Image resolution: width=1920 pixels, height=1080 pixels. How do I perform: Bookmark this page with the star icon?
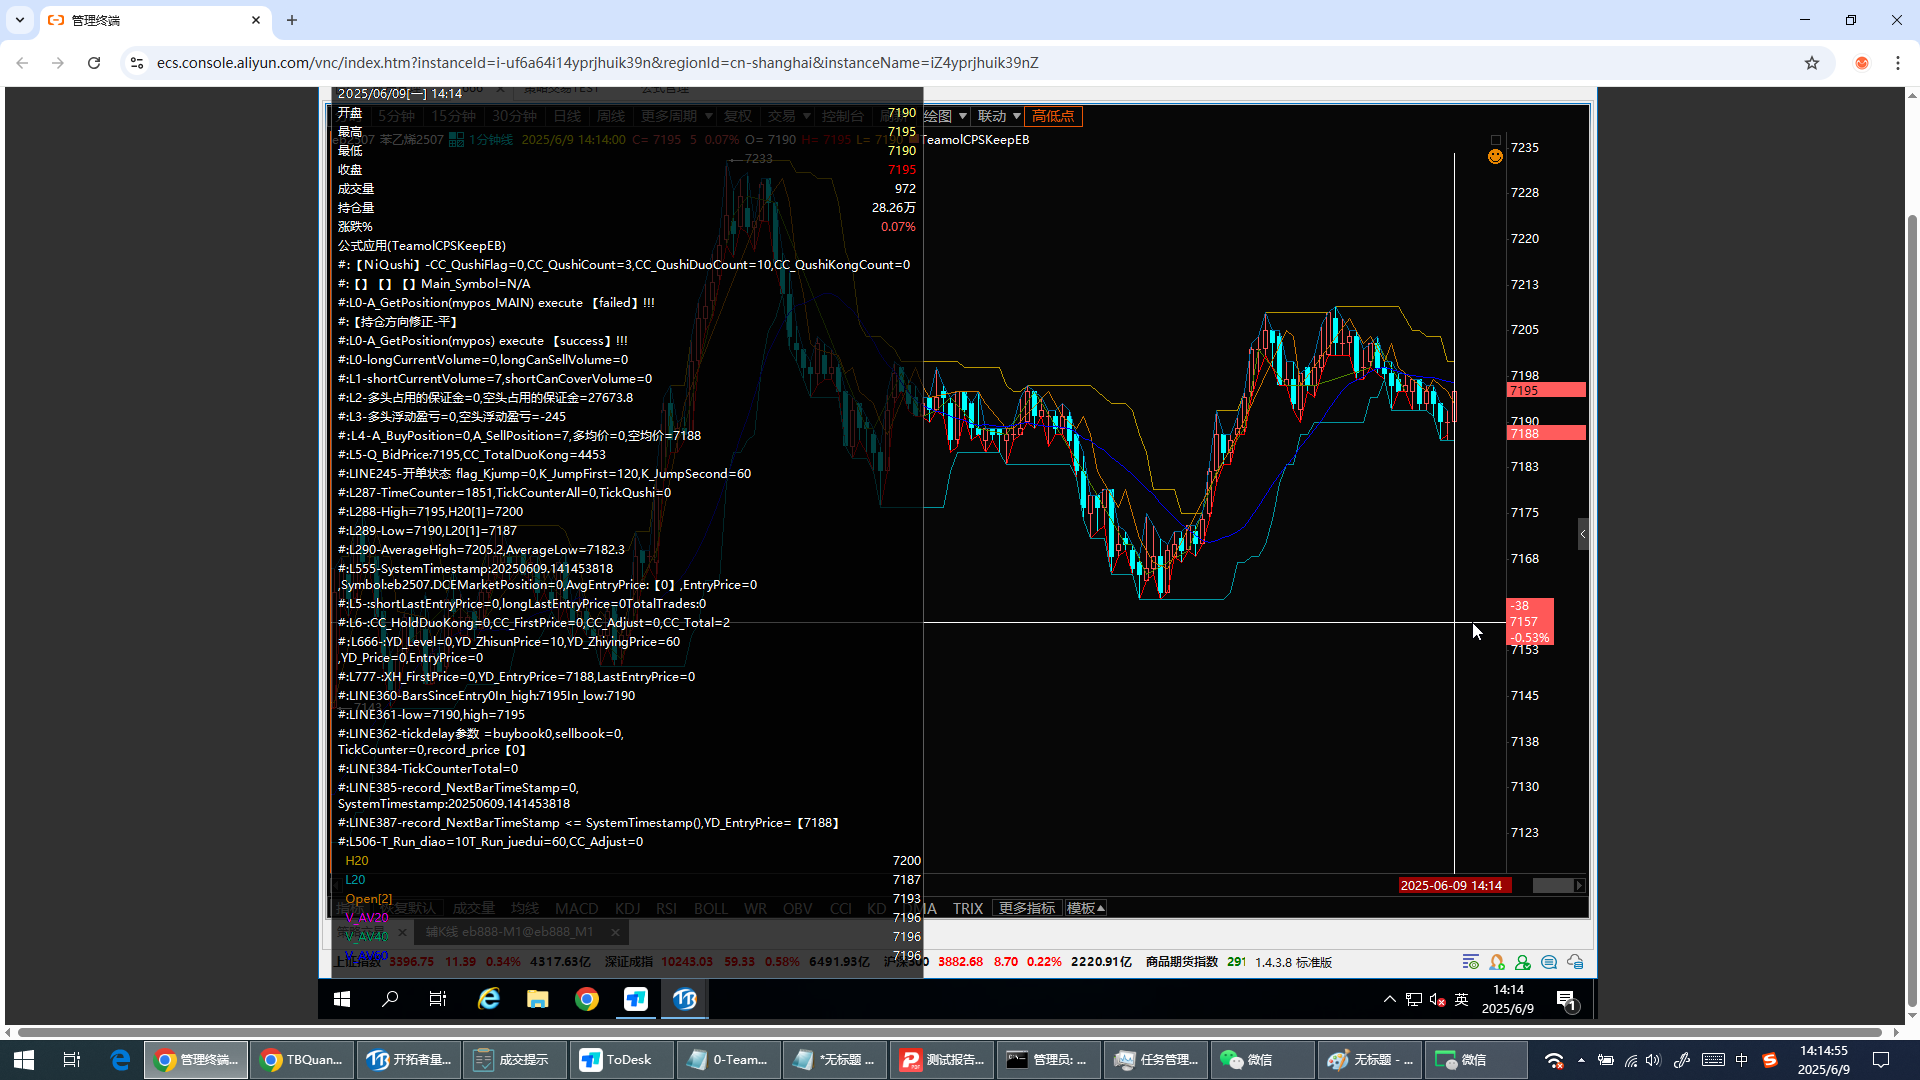1812,63
